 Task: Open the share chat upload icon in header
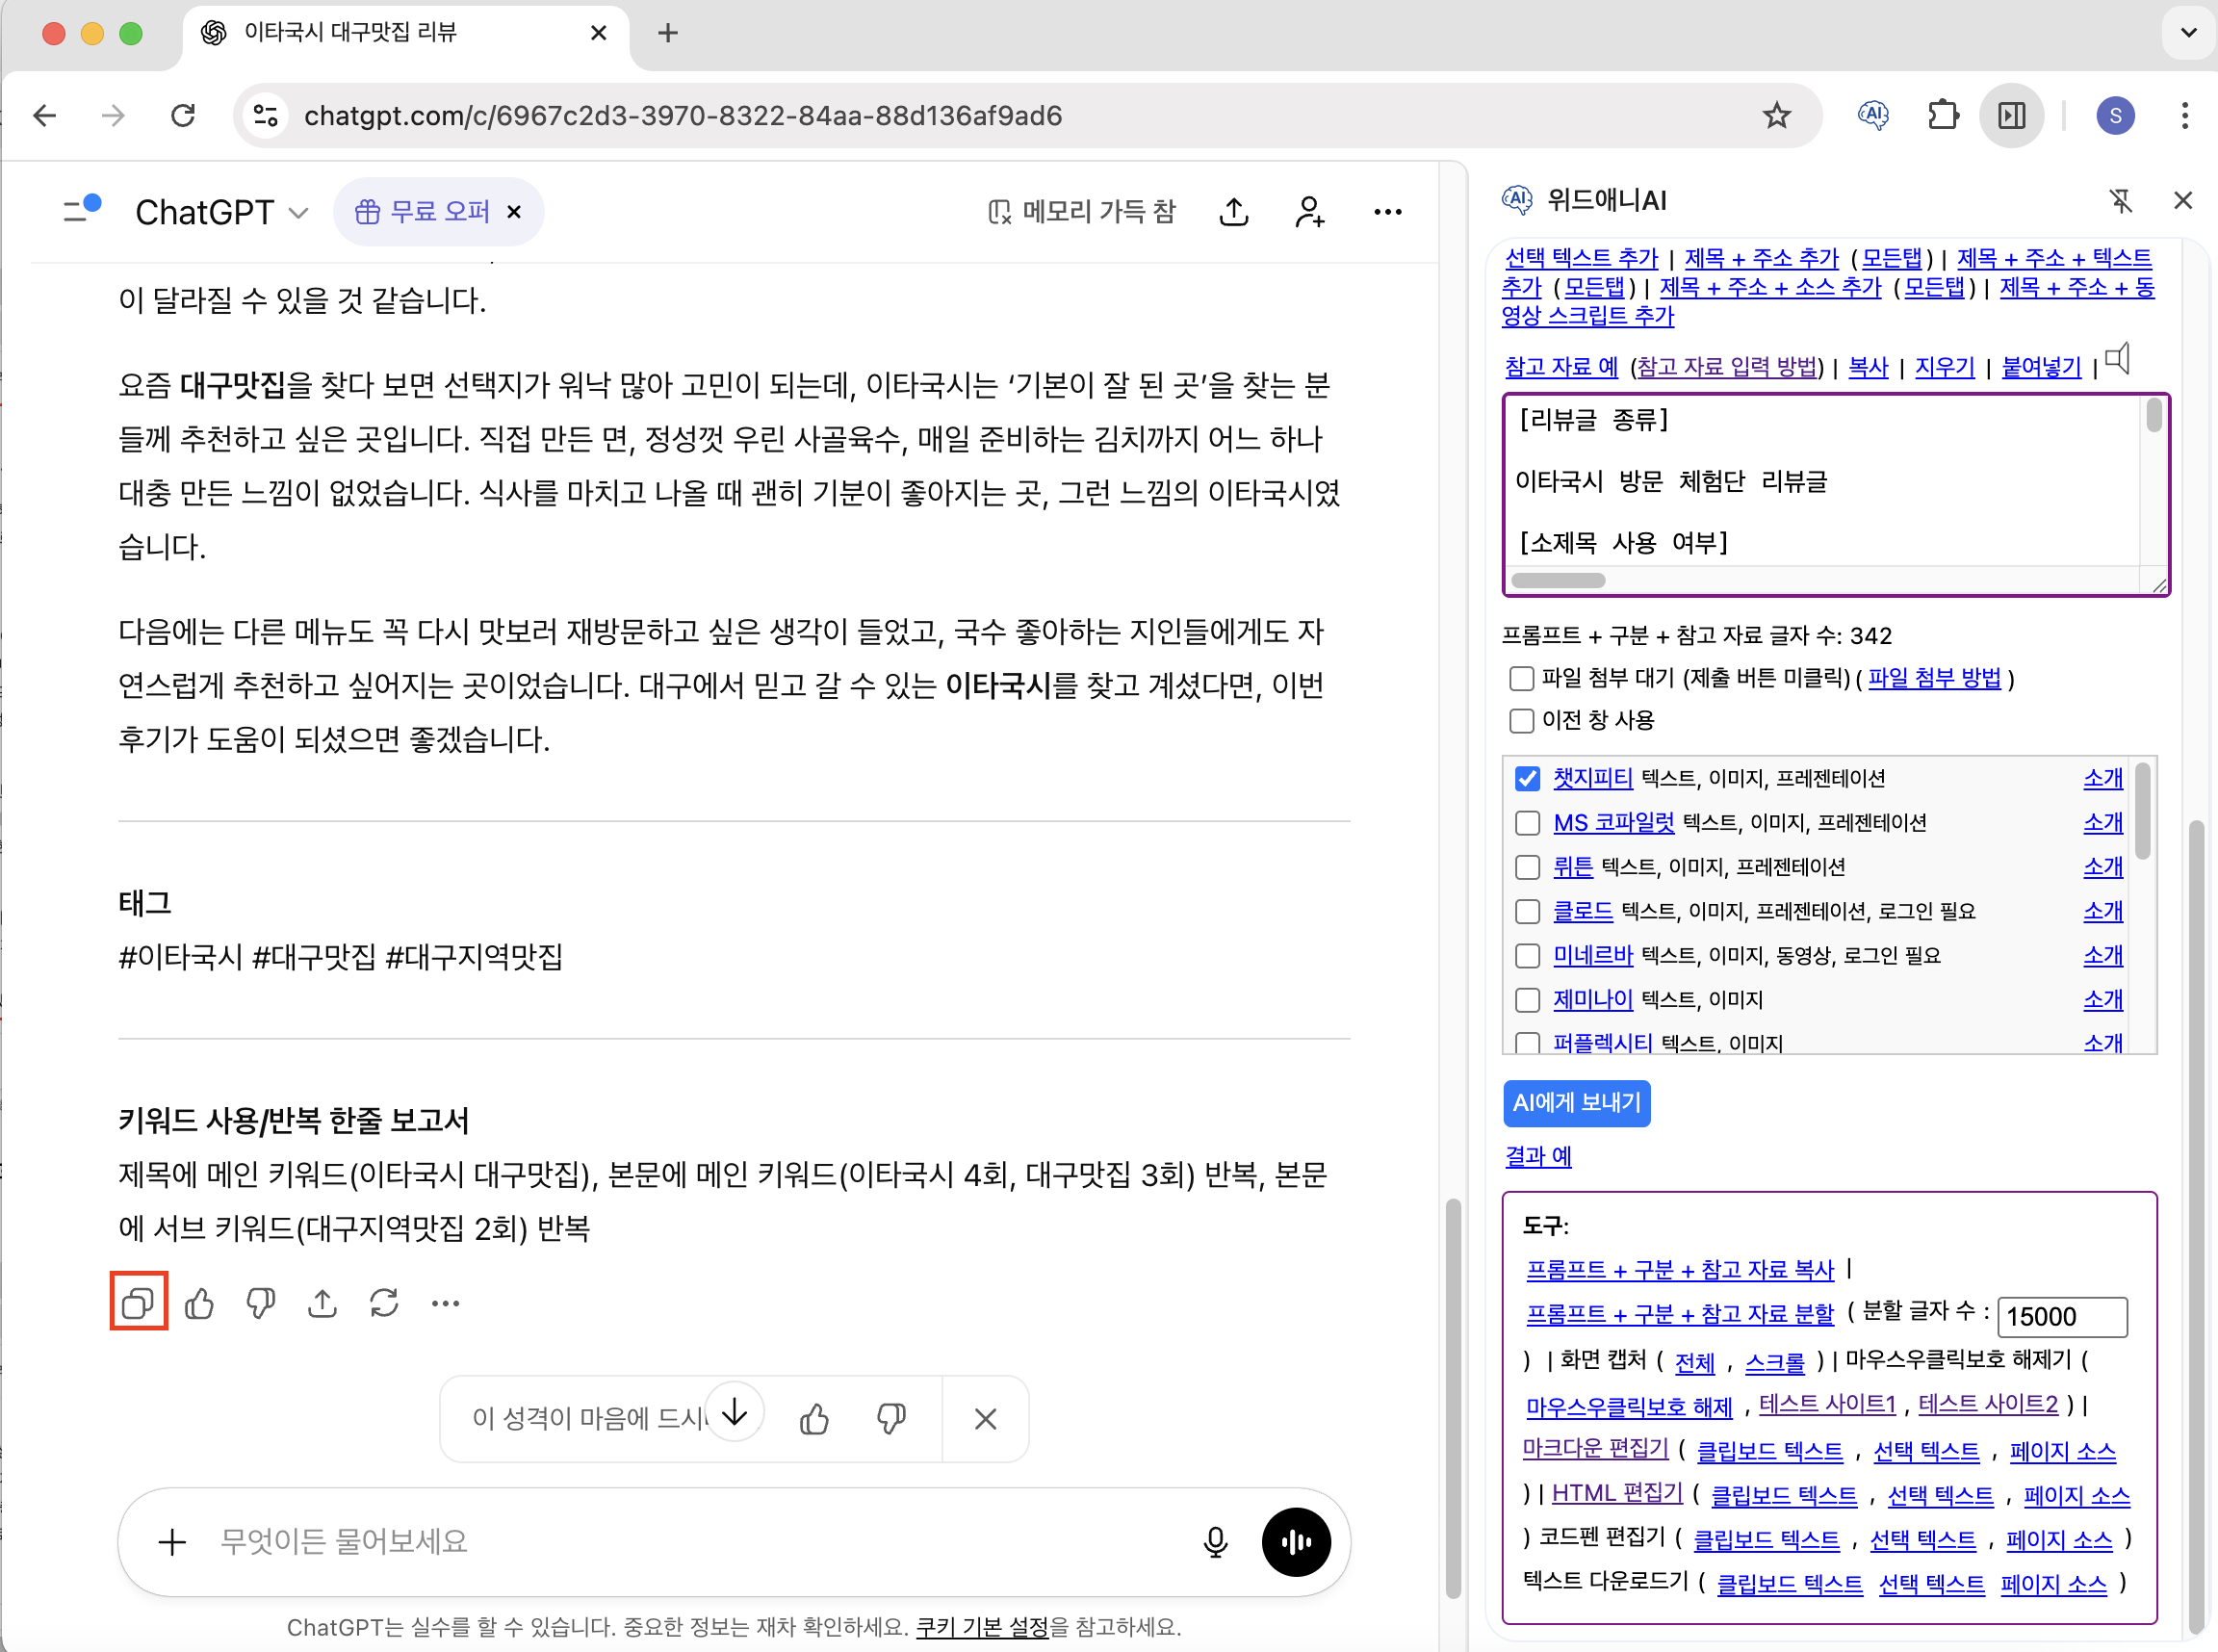coord(1234,212)
